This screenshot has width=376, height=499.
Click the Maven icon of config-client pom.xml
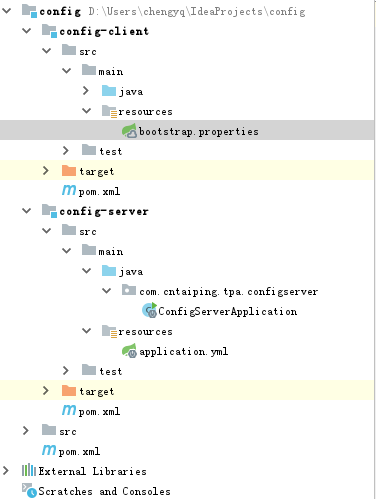coord(69,190)
